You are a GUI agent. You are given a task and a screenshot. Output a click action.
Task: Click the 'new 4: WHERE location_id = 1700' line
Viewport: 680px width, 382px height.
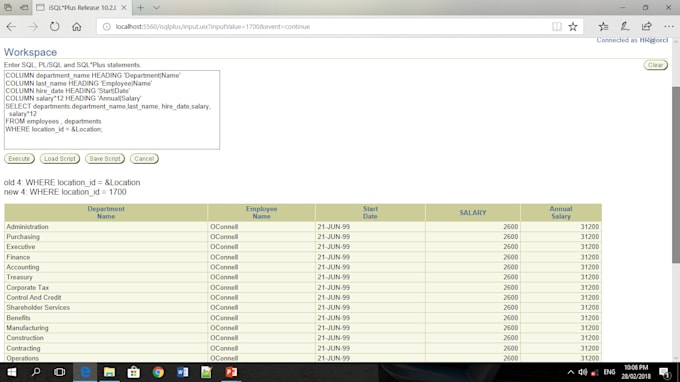click(65, 192)
